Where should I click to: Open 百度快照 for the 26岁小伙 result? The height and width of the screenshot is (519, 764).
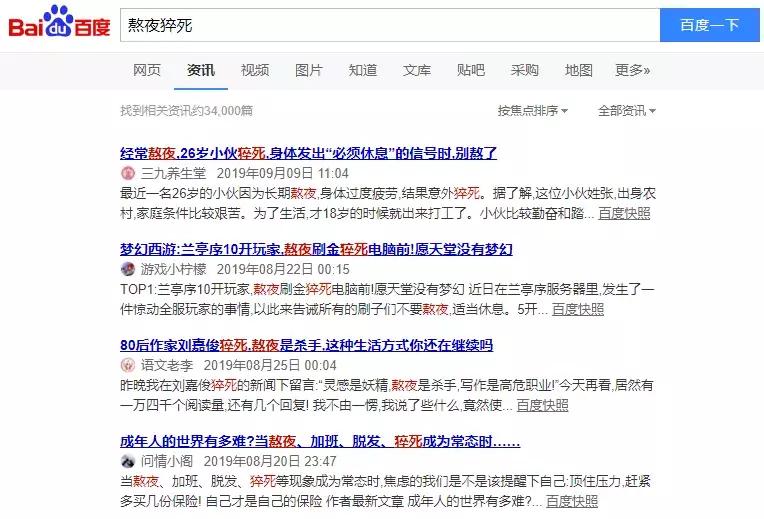click(x=624, y=213)
